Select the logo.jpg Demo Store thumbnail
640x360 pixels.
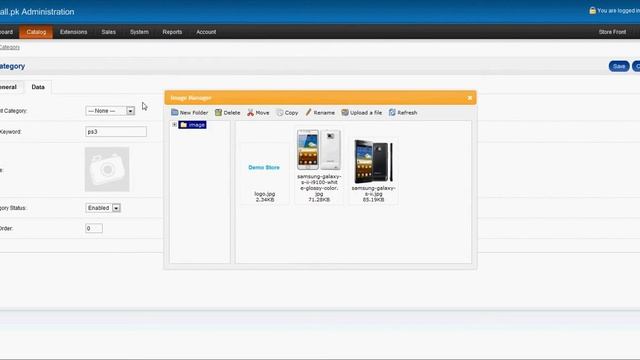point(264,167)
